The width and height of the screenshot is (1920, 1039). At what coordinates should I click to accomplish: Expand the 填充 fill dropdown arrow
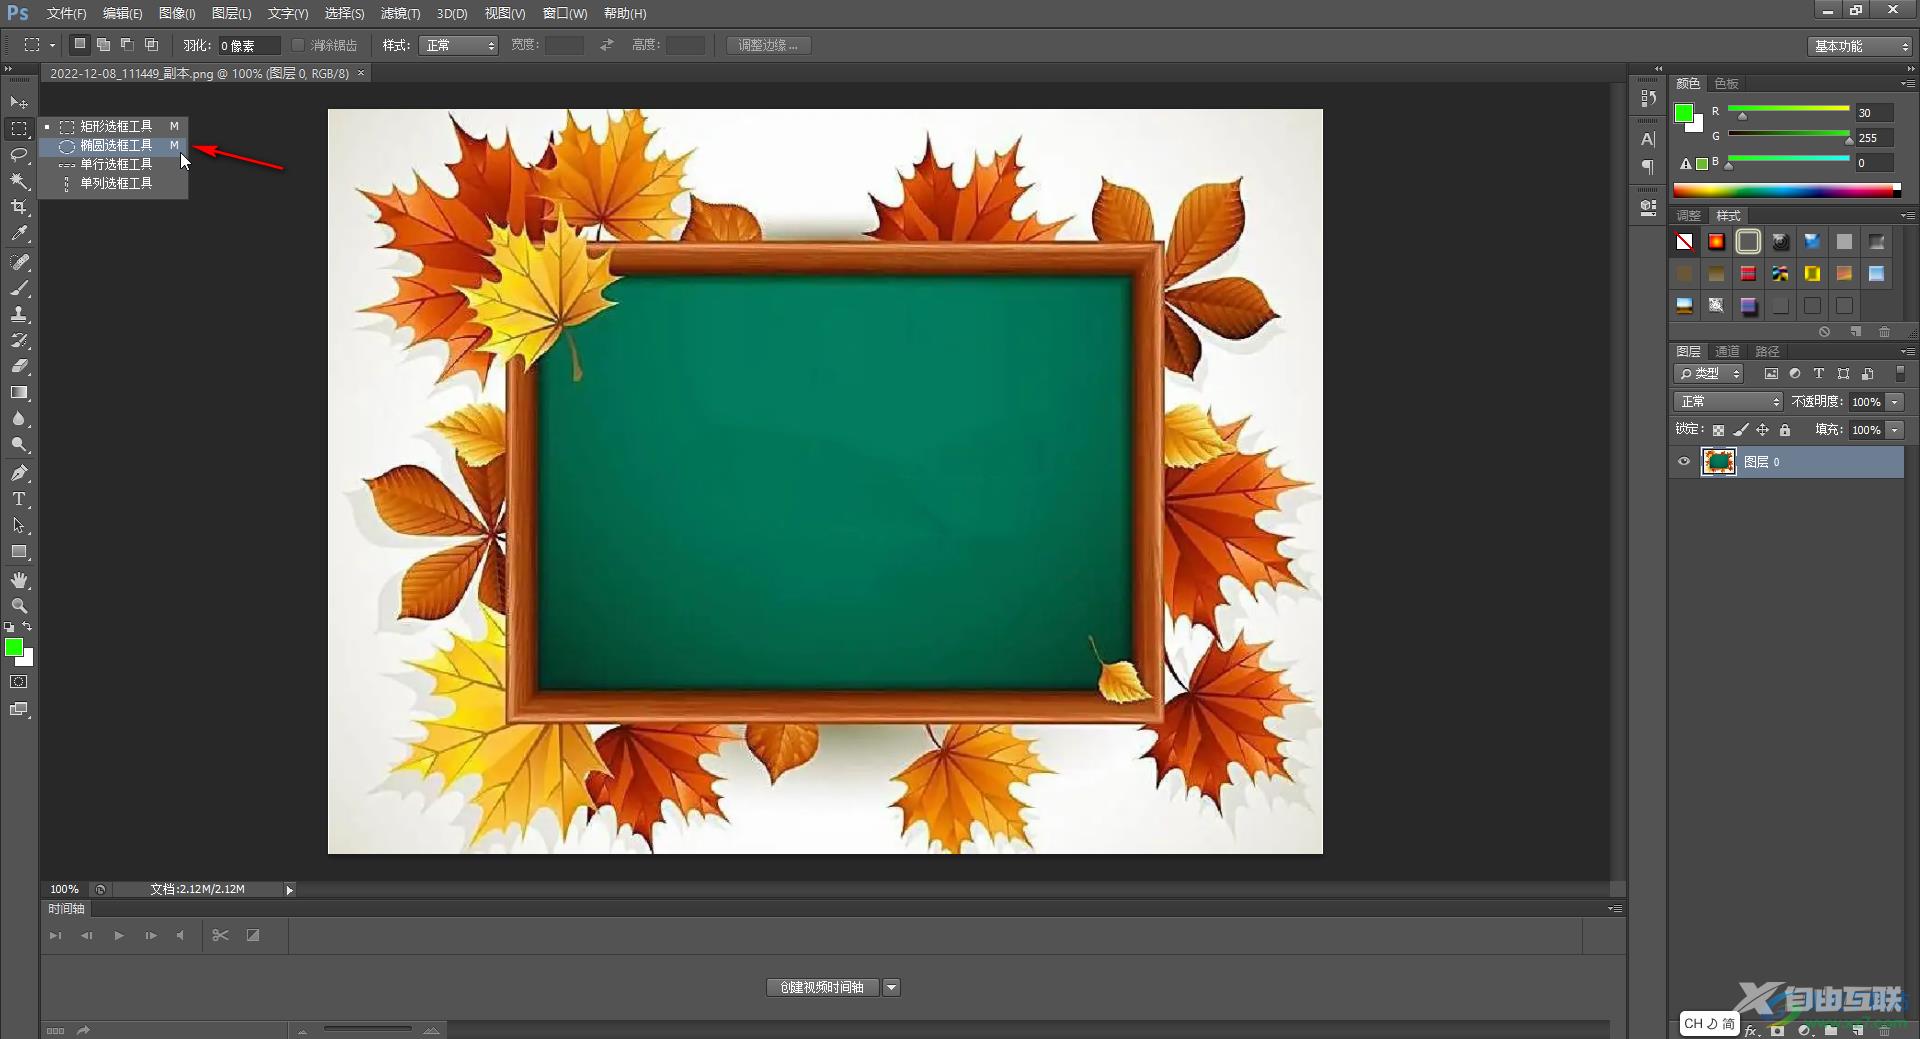tap(1895, 430)
